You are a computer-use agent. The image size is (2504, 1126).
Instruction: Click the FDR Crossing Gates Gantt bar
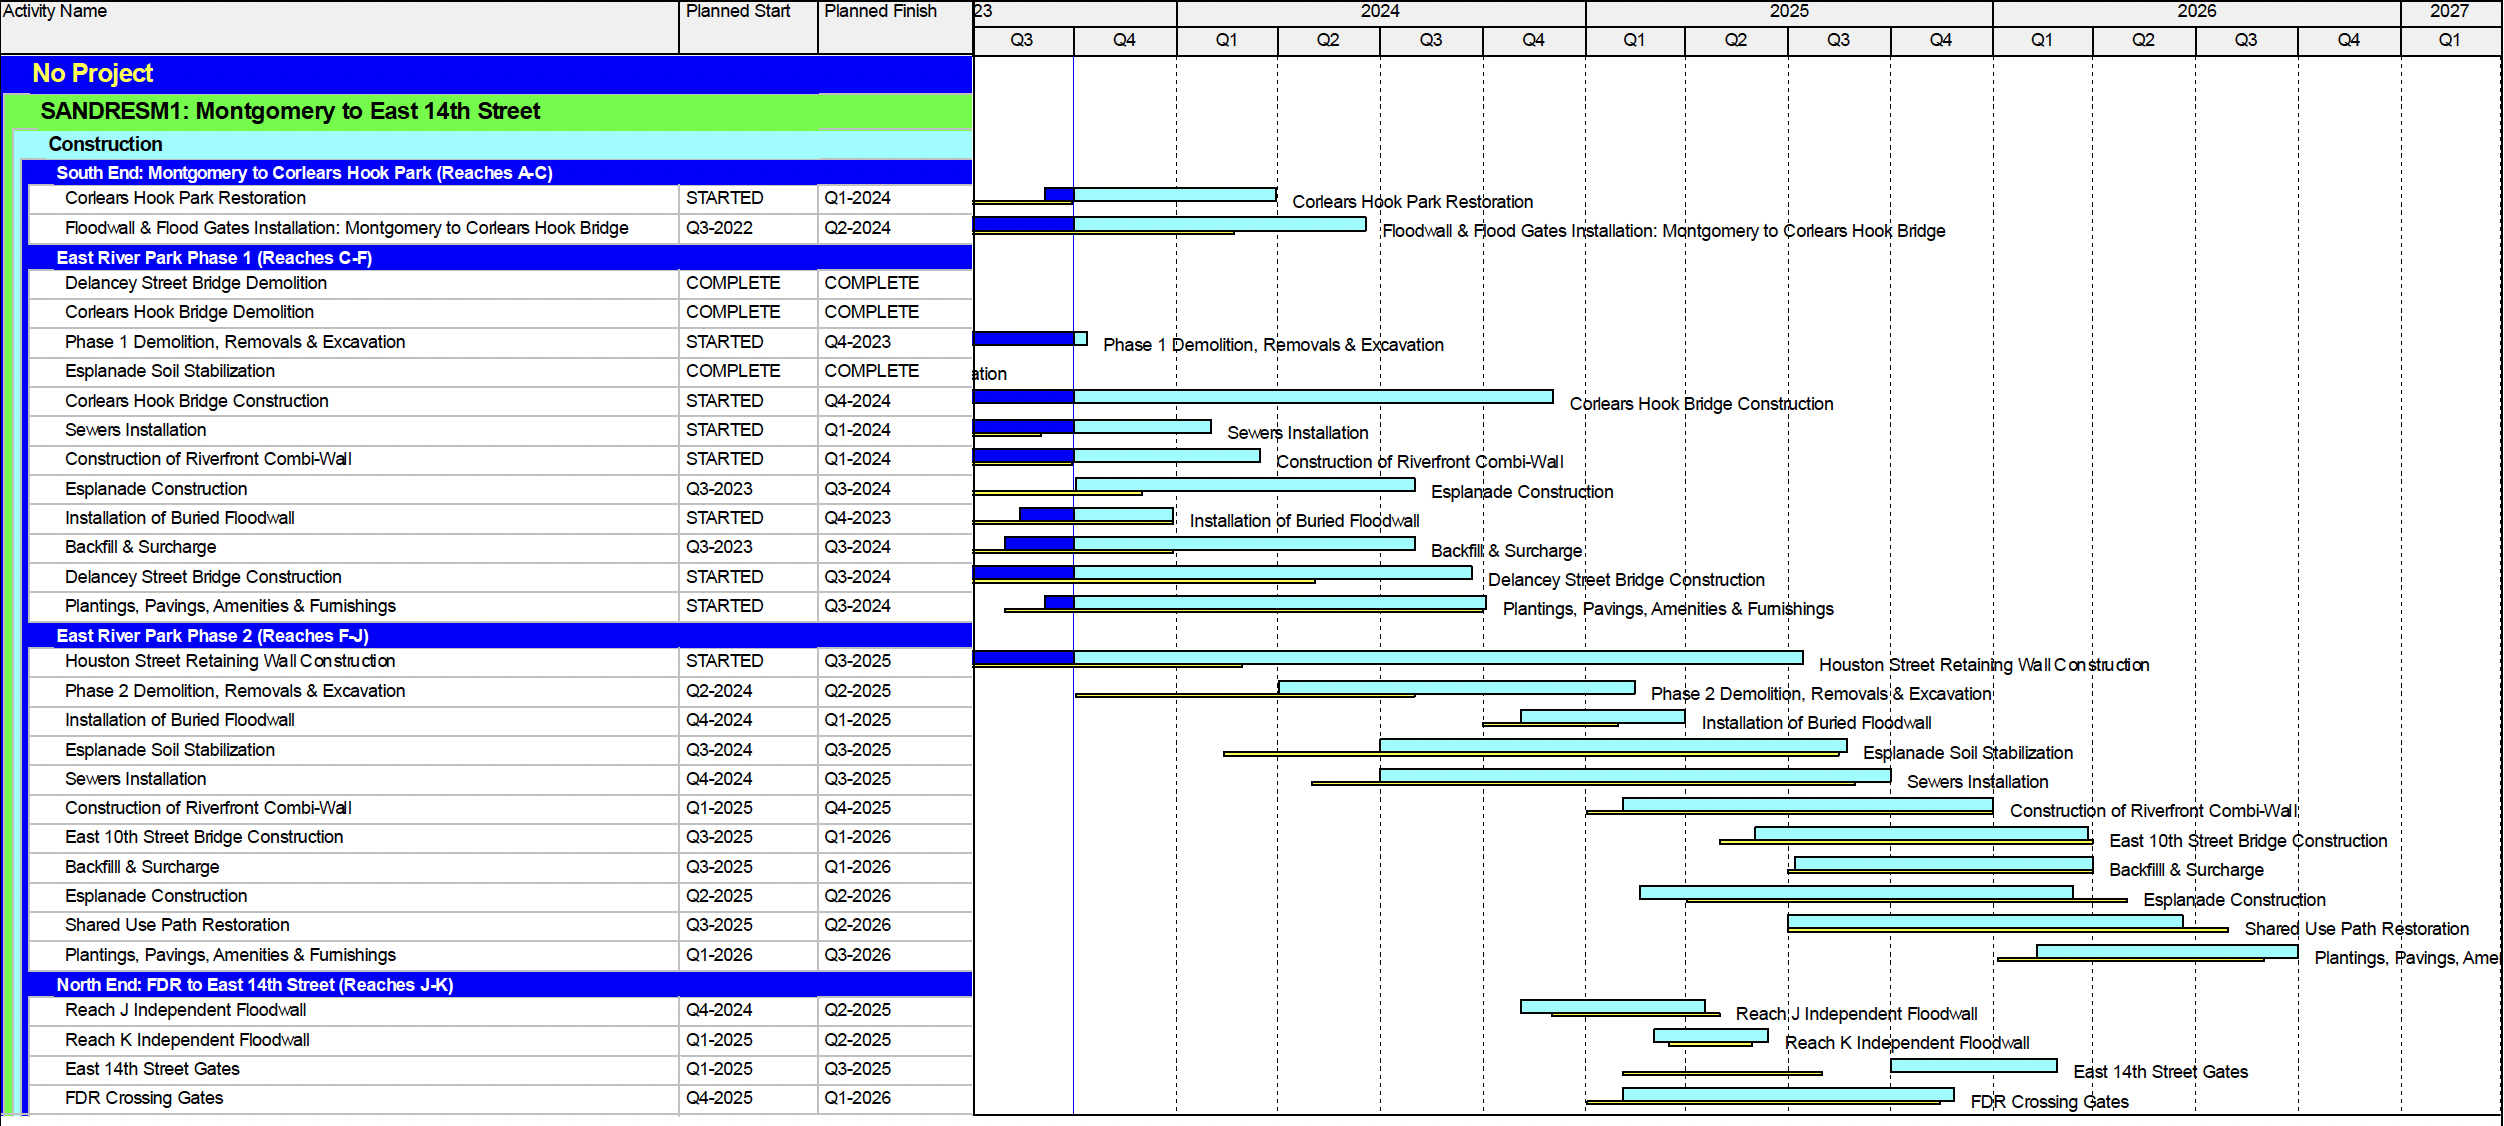(x=1788, y=1094)
